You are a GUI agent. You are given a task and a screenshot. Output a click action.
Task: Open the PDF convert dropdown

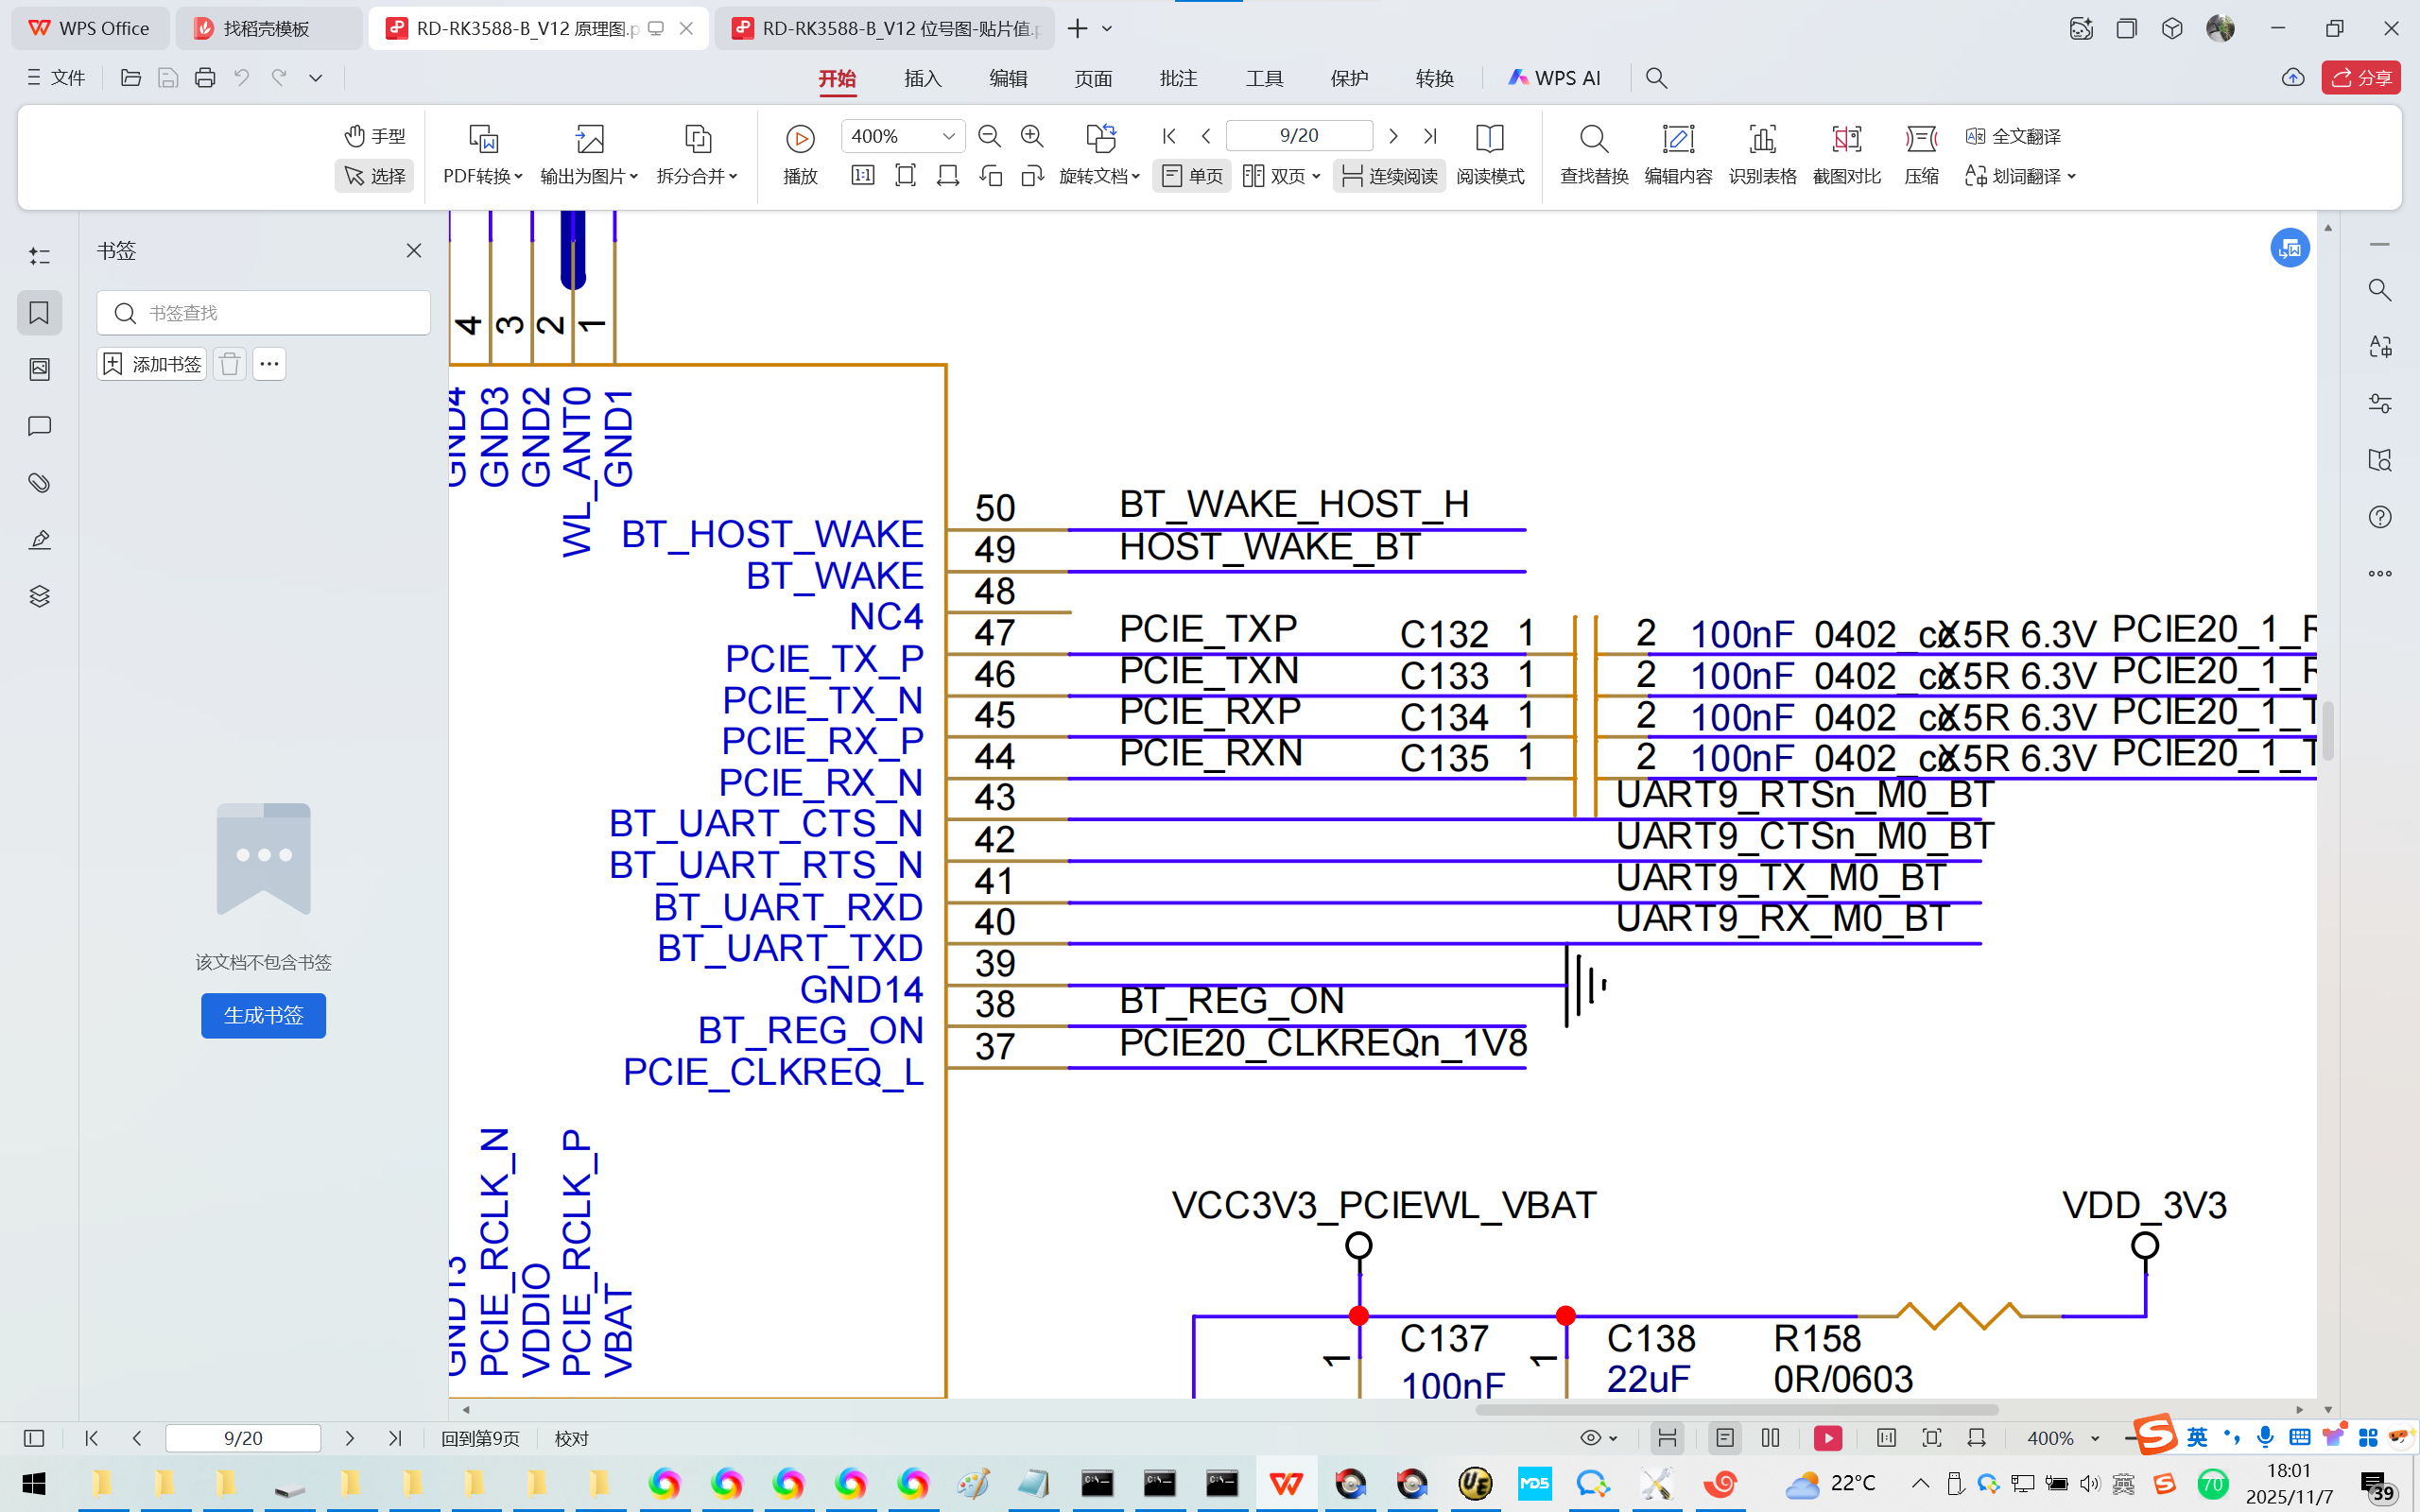pyautogui.click(x=483, y=176)
